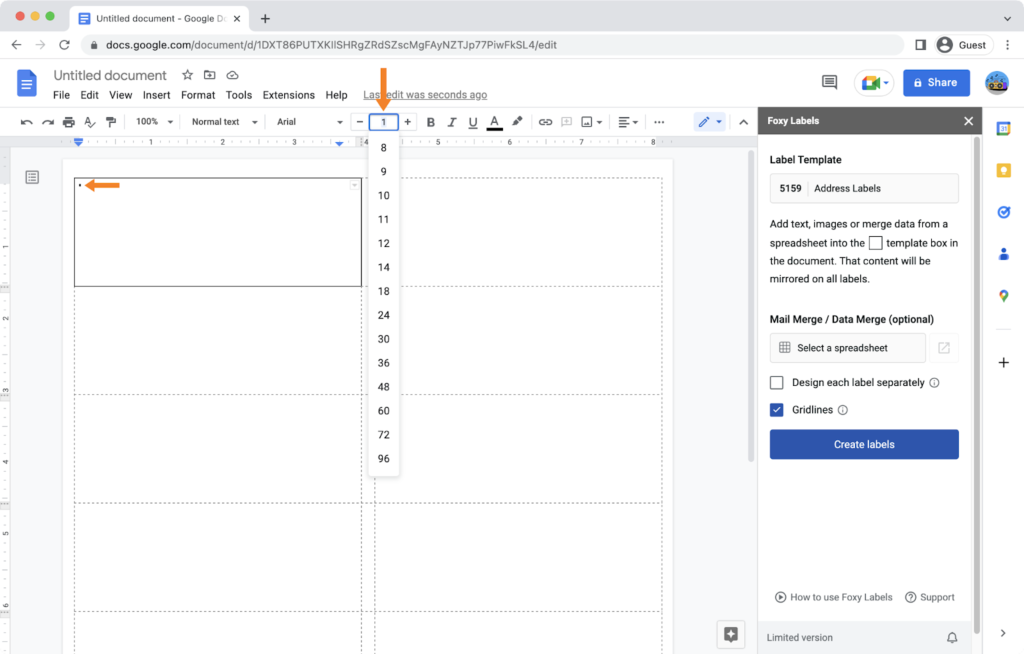Select font size 14 from the list
Viewport: 1024px width, 654px height.
click(383, 267)
